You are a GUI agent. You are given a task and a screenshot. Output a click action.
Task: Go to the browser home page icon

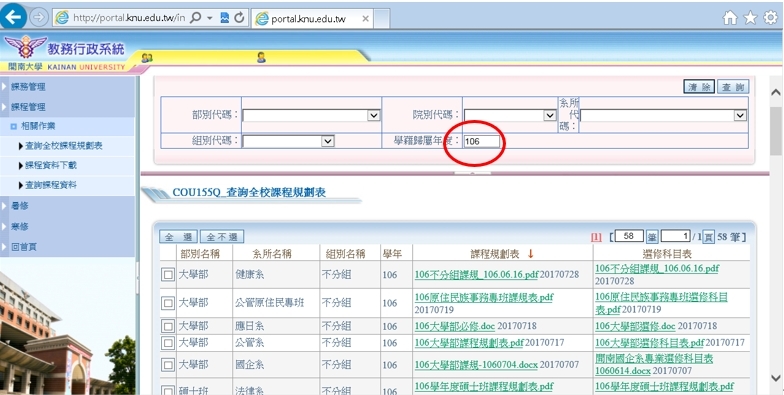[x=730, y=18]
